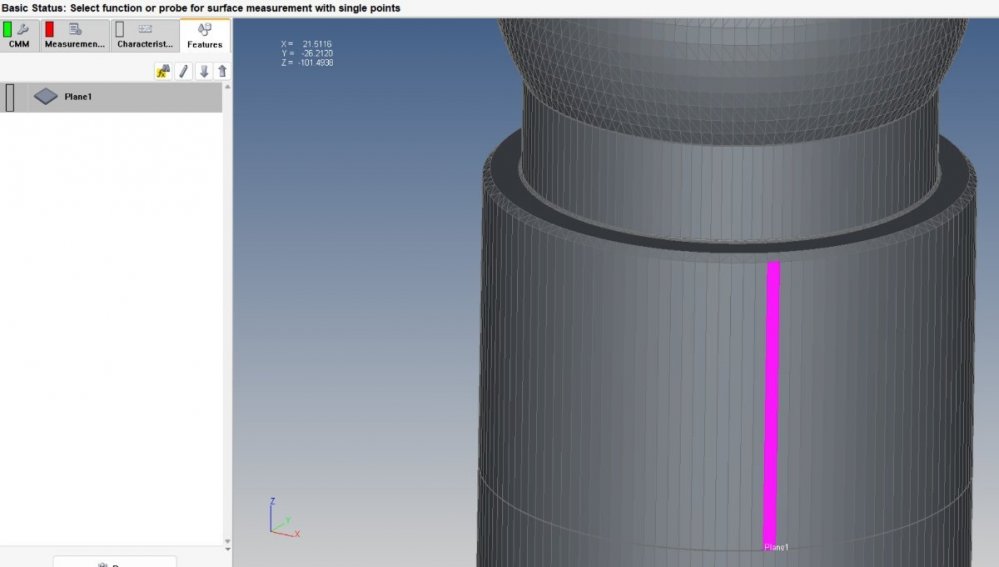Click the Plane1 label in 3D view
Viewport: 999px width, 567px height.
tap(777, 547)
